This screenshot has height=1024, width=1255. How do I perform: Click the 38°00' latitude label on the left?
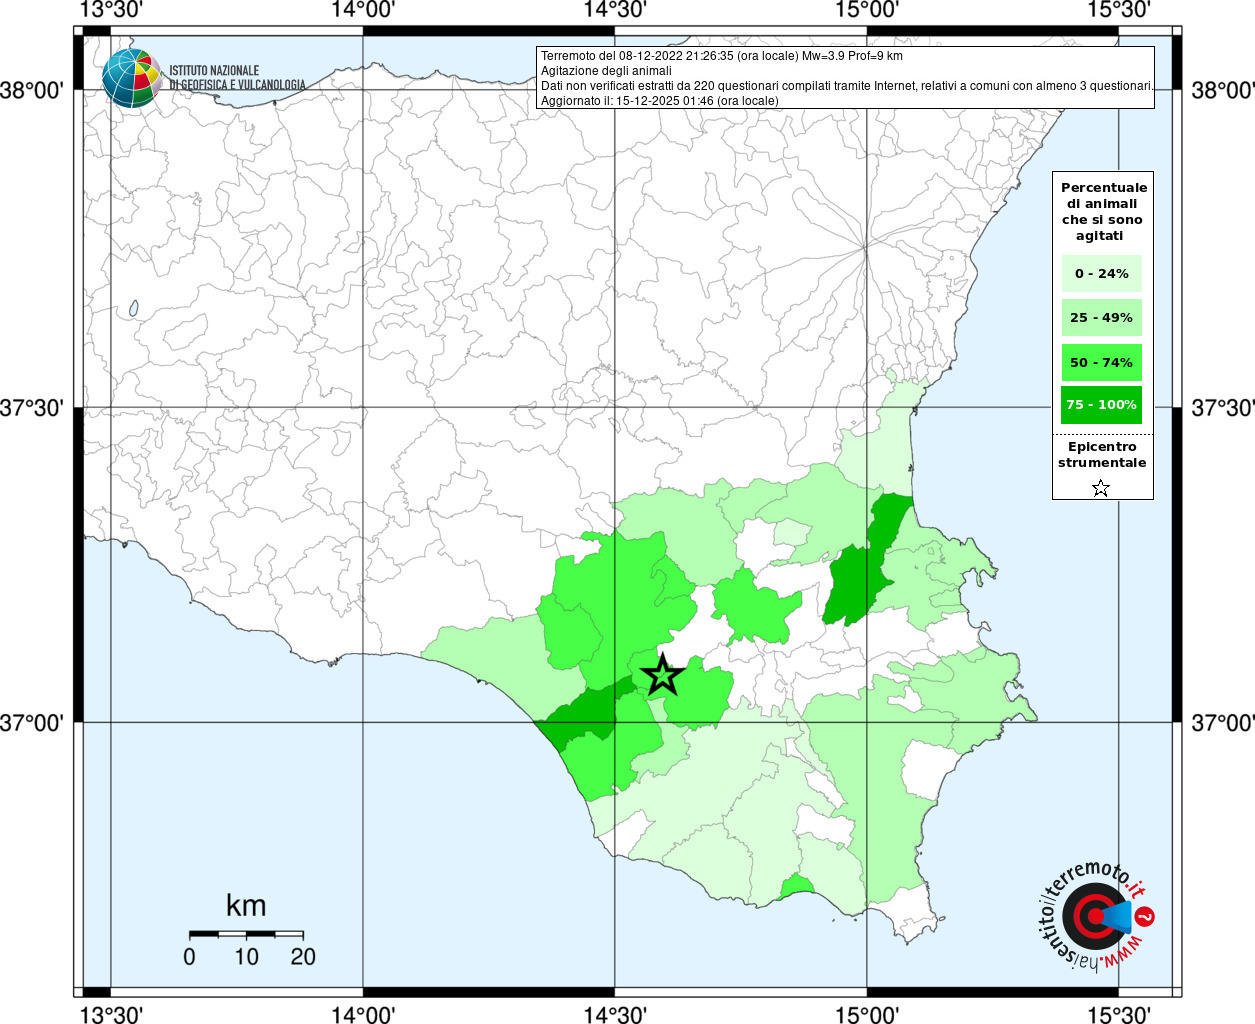(x=32, y=91)
